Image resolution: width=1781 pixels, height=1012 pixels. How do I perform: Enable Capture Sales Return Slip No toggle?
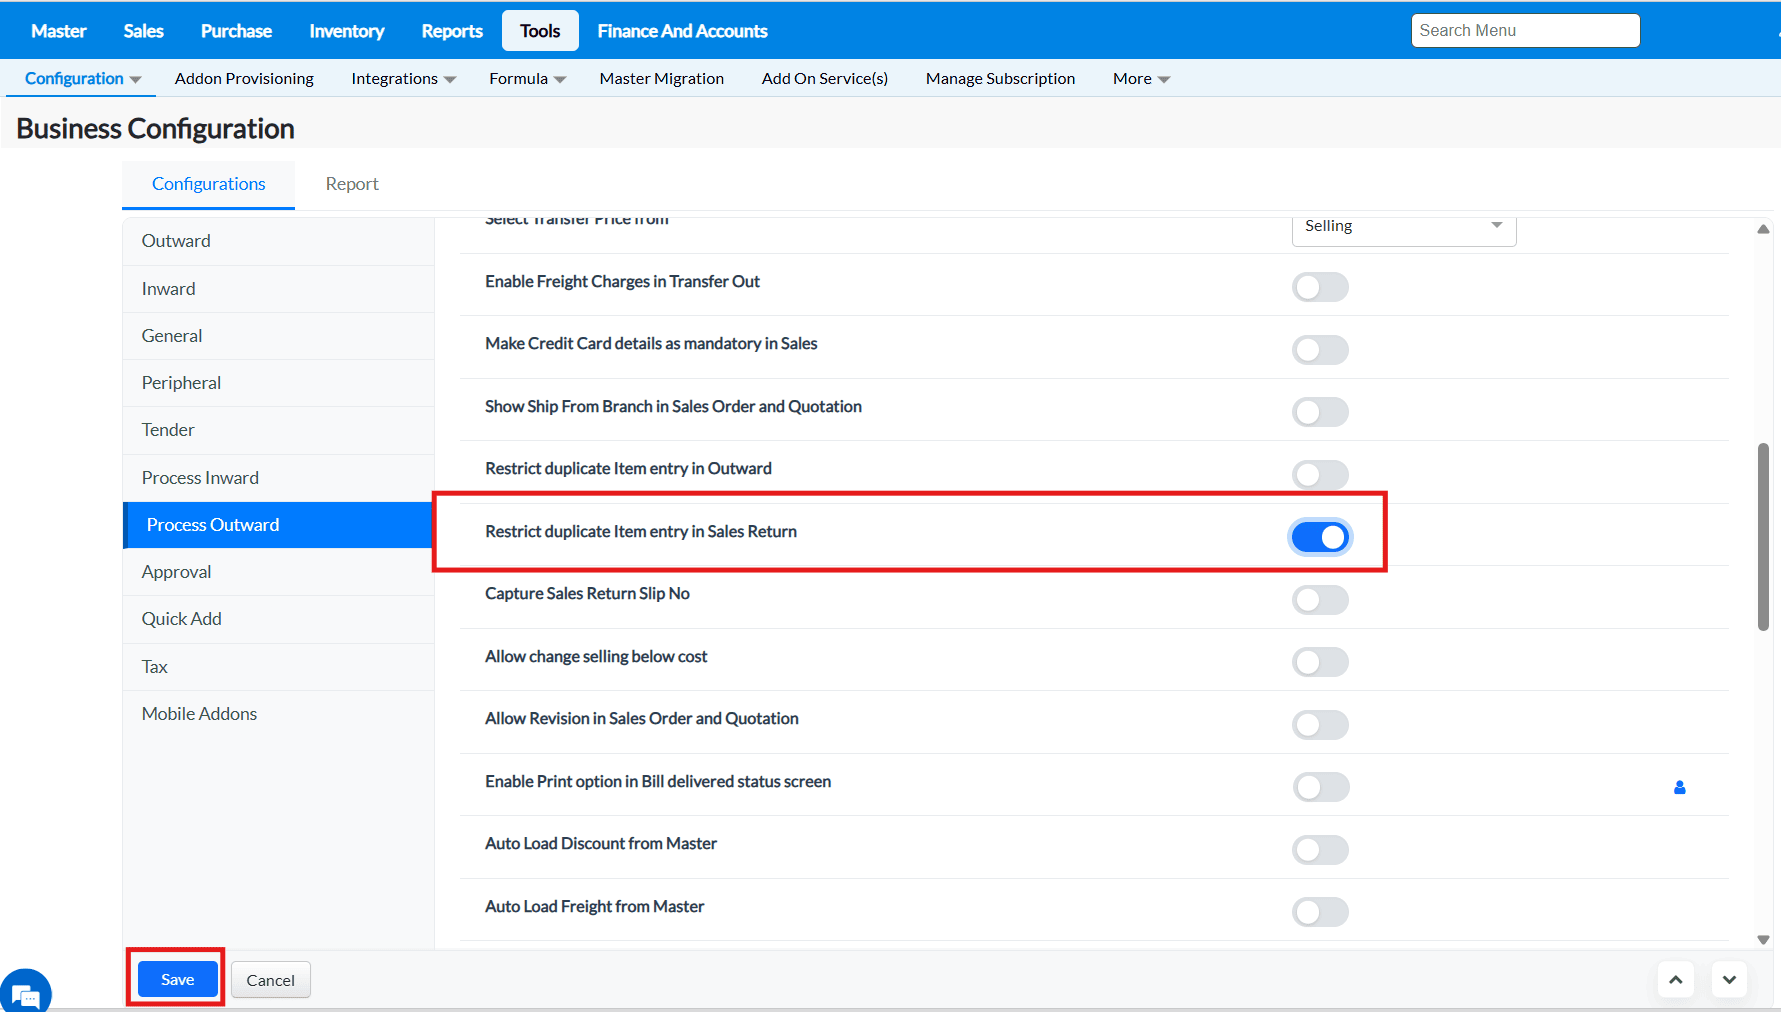[1320, 600]
